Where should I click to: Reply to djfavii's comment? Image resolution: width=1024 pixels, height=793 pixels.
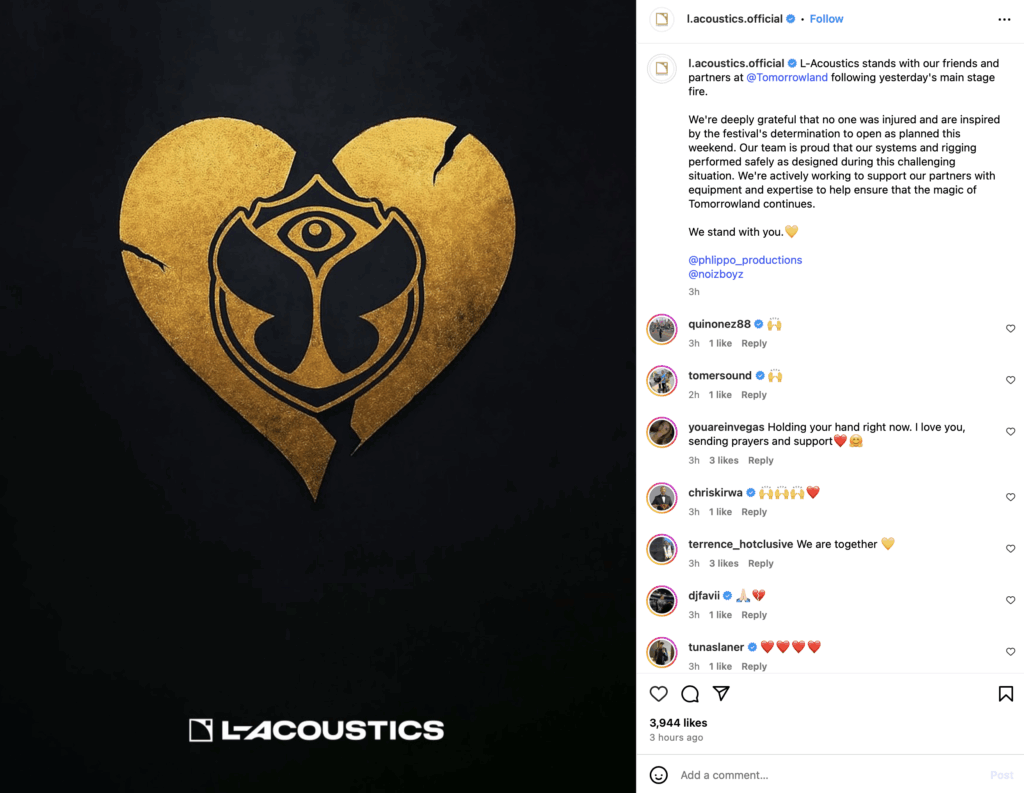754,615
